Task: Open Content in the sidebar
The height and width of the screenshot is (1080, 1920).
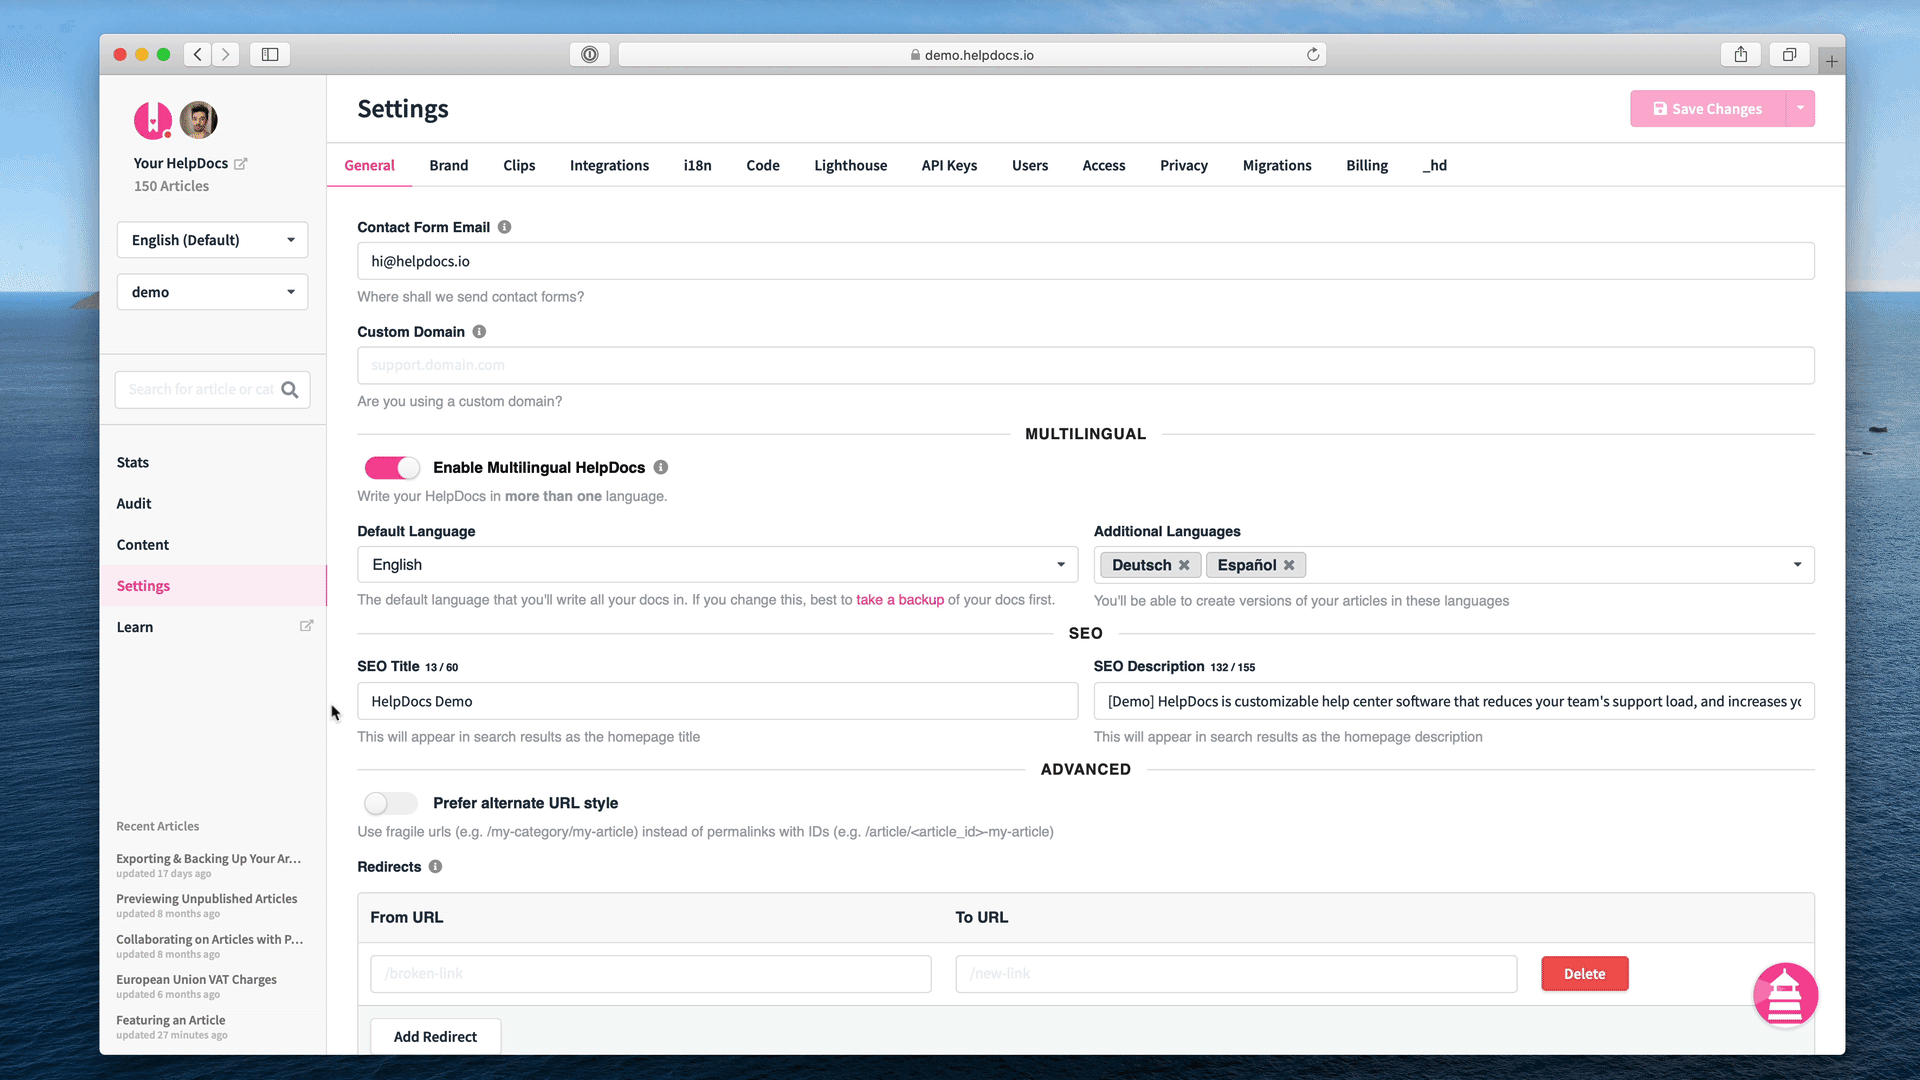Action: coord(143,544)
